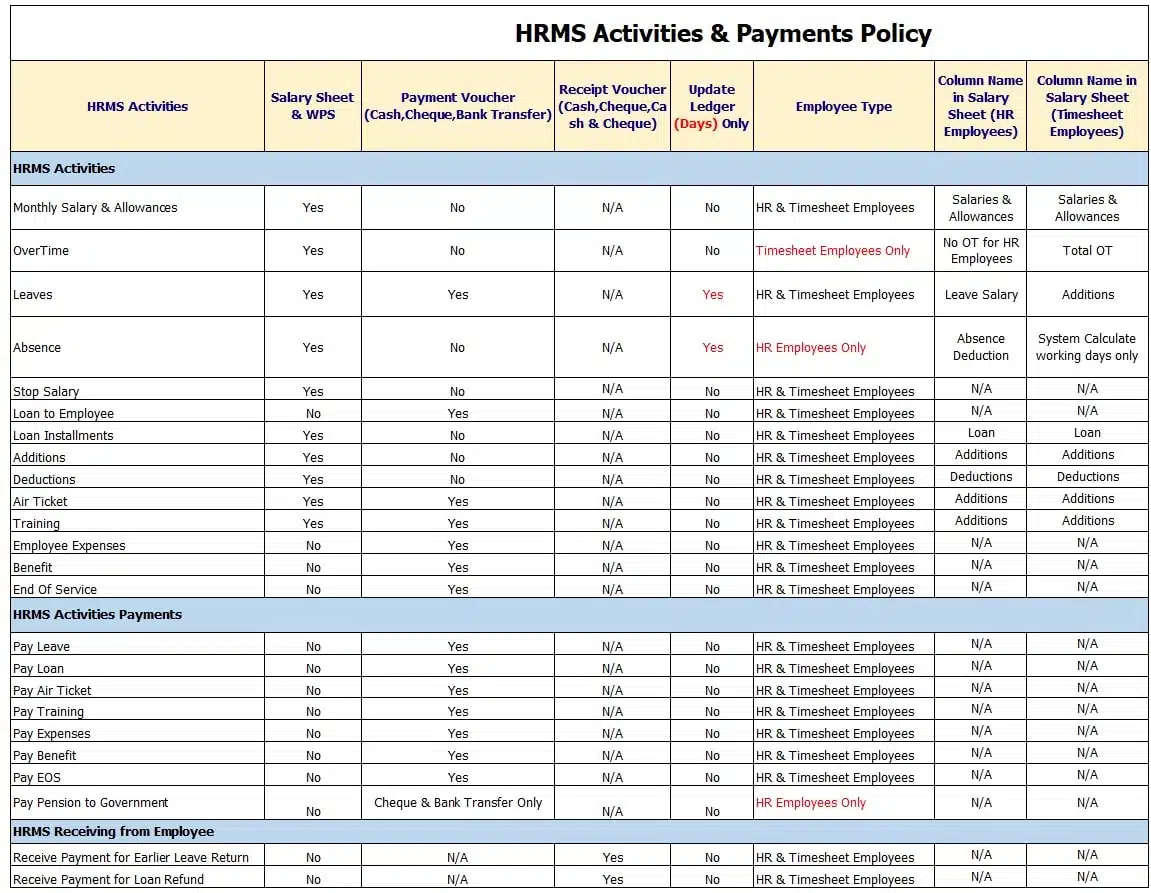Select the 'Payment Voucher' column header
Image resolution: width=1151 pixels, height=893 pixels.
pyautogui.click(x=458, y=106)
